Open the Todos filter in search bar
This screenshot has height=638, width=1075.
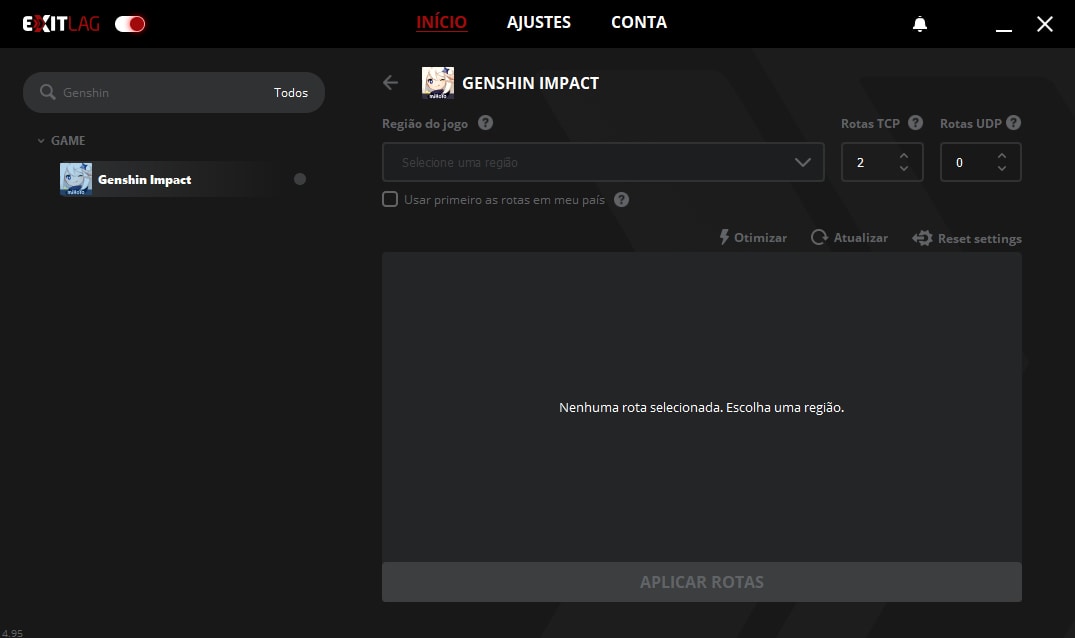291,92
